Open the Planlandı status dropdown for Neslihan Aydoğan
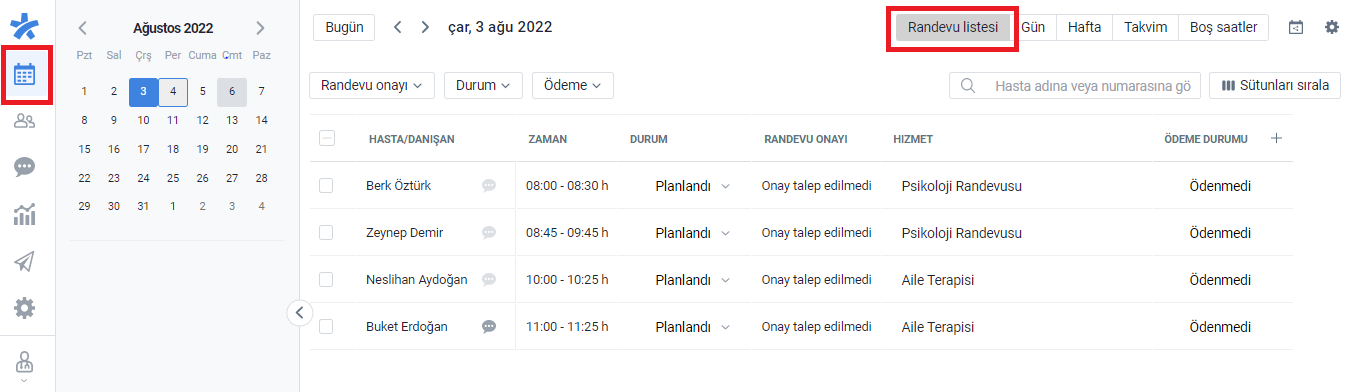 [692, 279]
